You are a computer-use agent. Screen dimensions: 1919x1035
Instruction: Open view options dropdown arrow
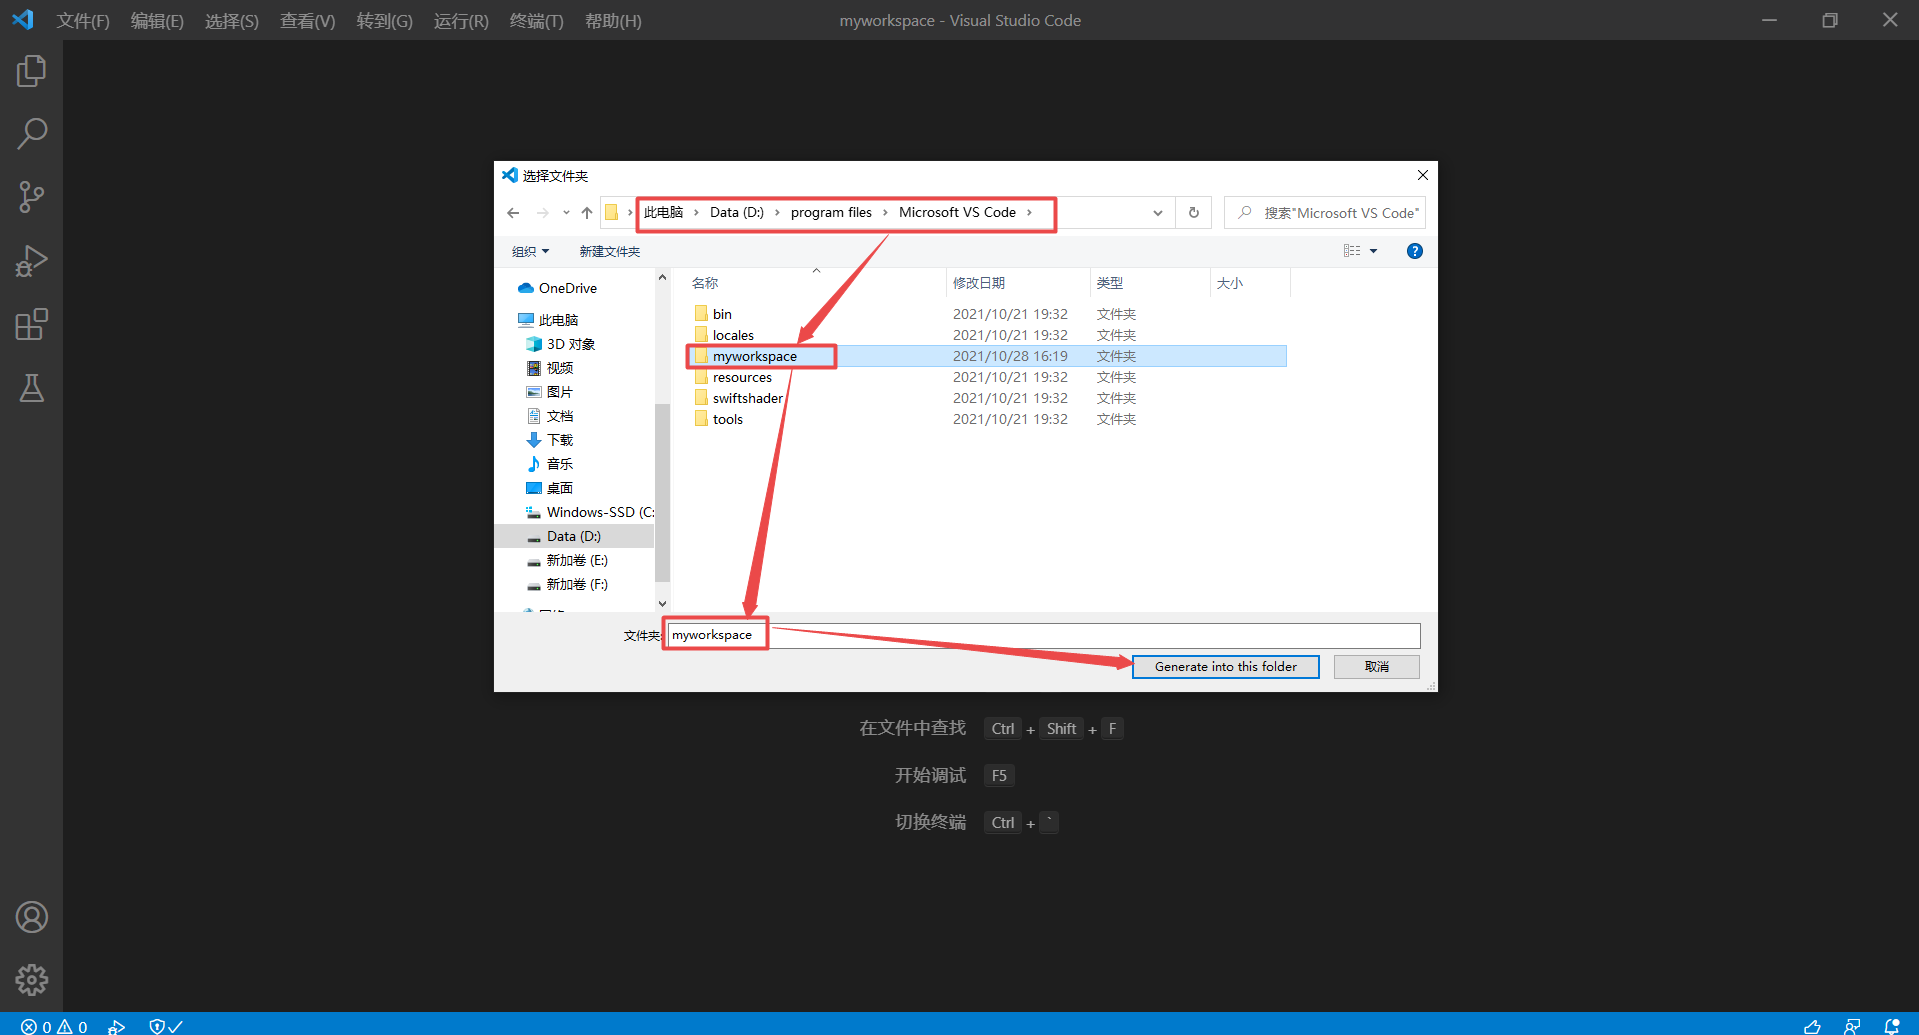click(x=1373, y=251)
